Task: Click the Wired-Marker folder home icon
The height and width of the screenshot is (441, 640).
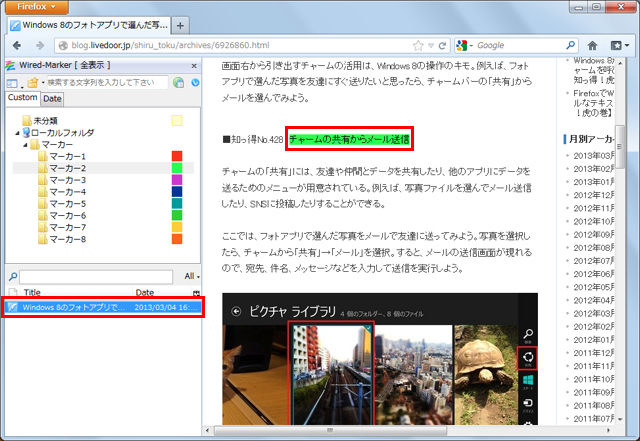Action: (33, 83)
